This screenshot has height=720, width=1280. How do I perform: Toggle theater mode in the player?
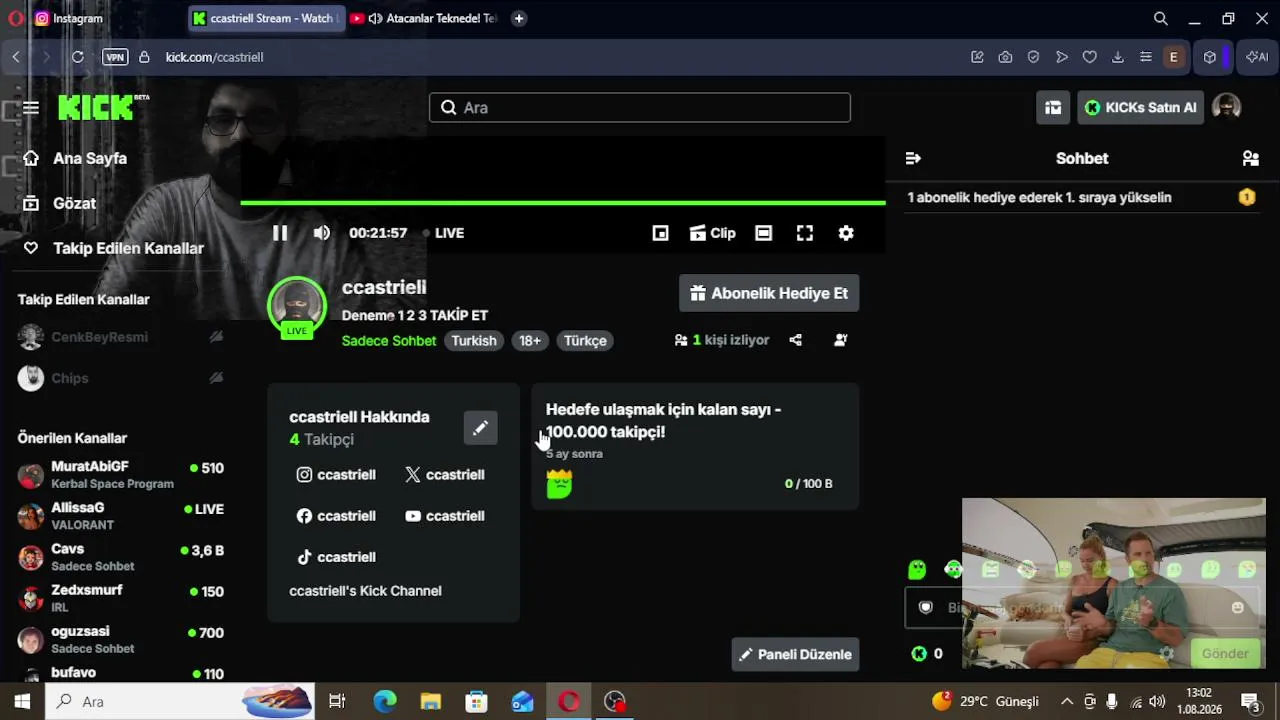(x=764, y=233)
